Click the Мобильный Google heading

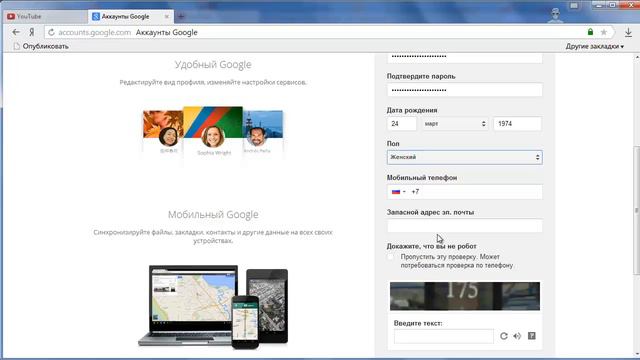tap(213, 214)
